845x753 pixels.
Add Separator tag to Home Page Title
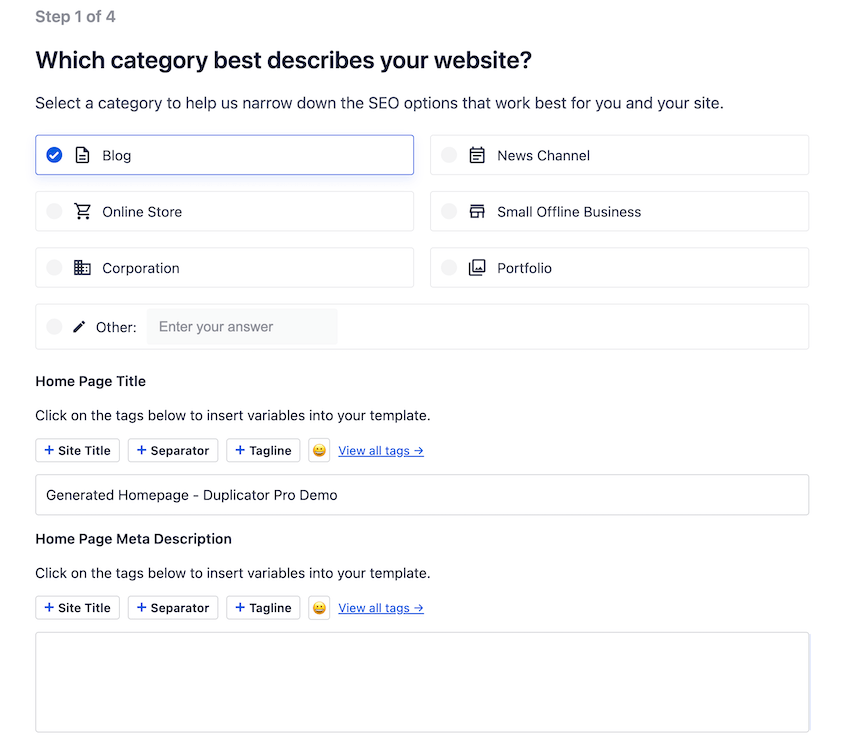pyautogui.click(x=173, y=451)
